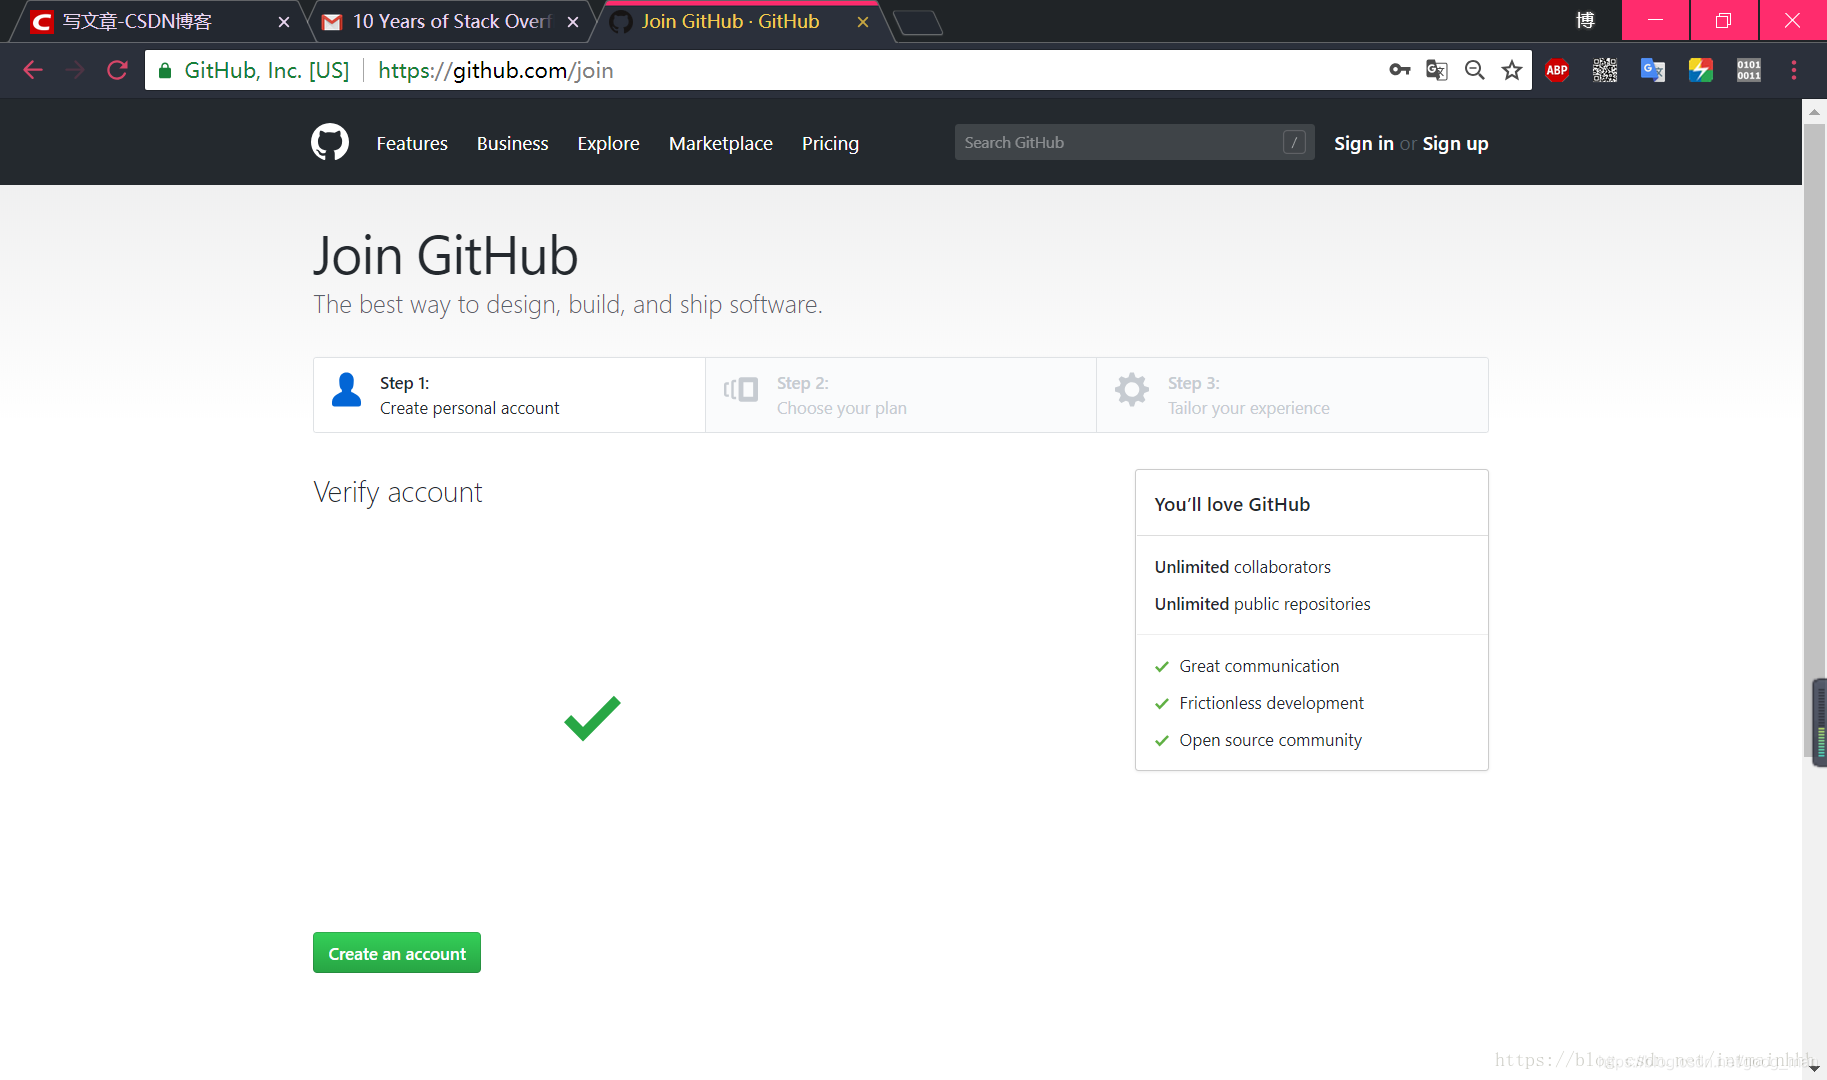Open the Features menu item
Image resolution: width=1827 pixels, height=1080 pixels.
tap(412, 143)
